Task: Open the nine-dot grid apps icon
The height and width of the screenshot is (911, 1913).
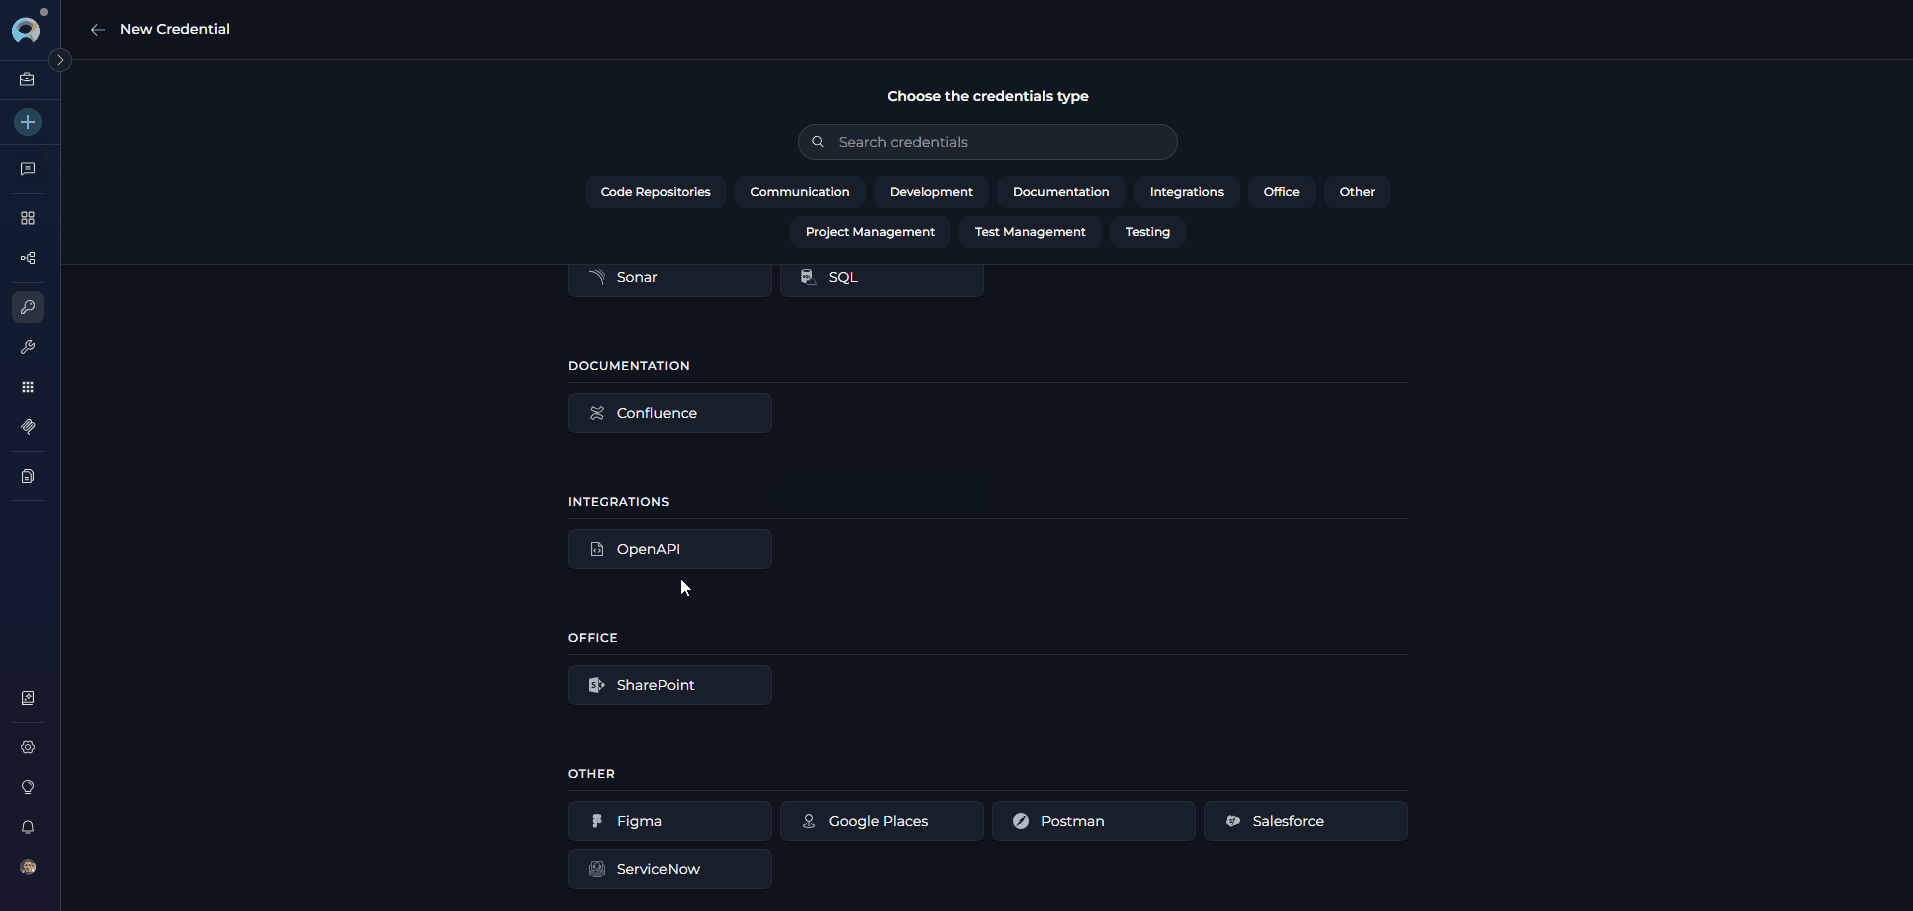Action: 28,387
